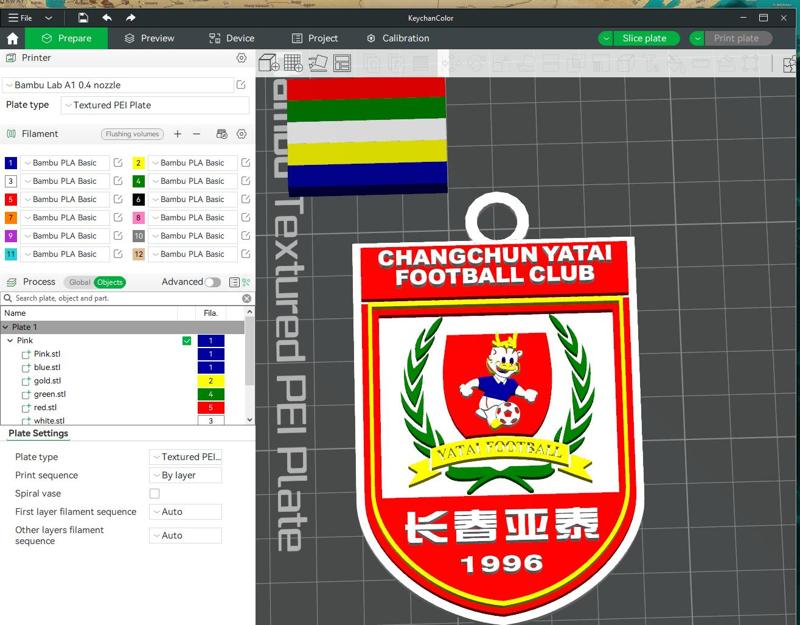Open First layer filament sequence dropdown
This screenshot has width=800, height=625.
pos(186,512)
